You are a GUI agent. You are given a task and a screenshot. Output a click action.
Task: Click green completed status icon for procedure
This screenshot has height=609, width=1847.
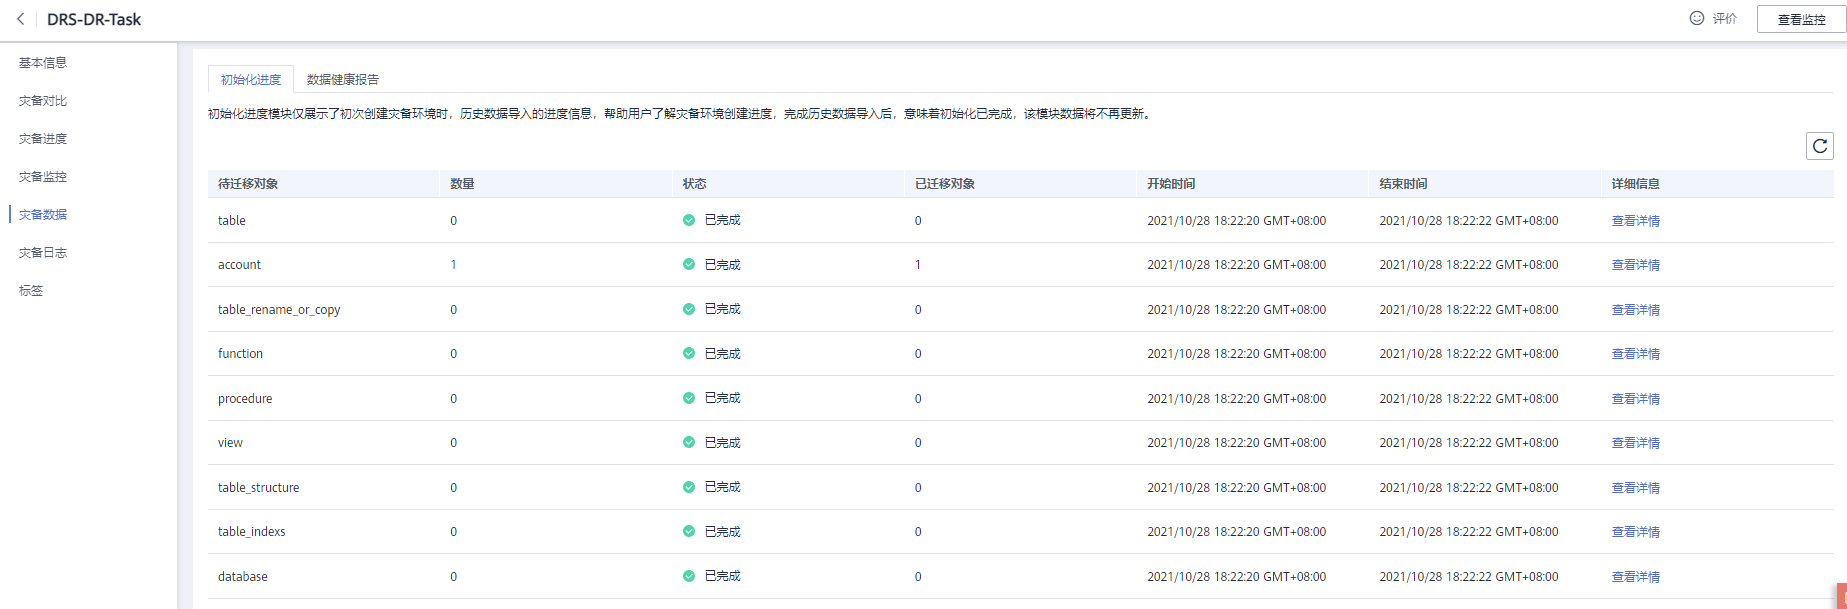[x=689, y=398]
